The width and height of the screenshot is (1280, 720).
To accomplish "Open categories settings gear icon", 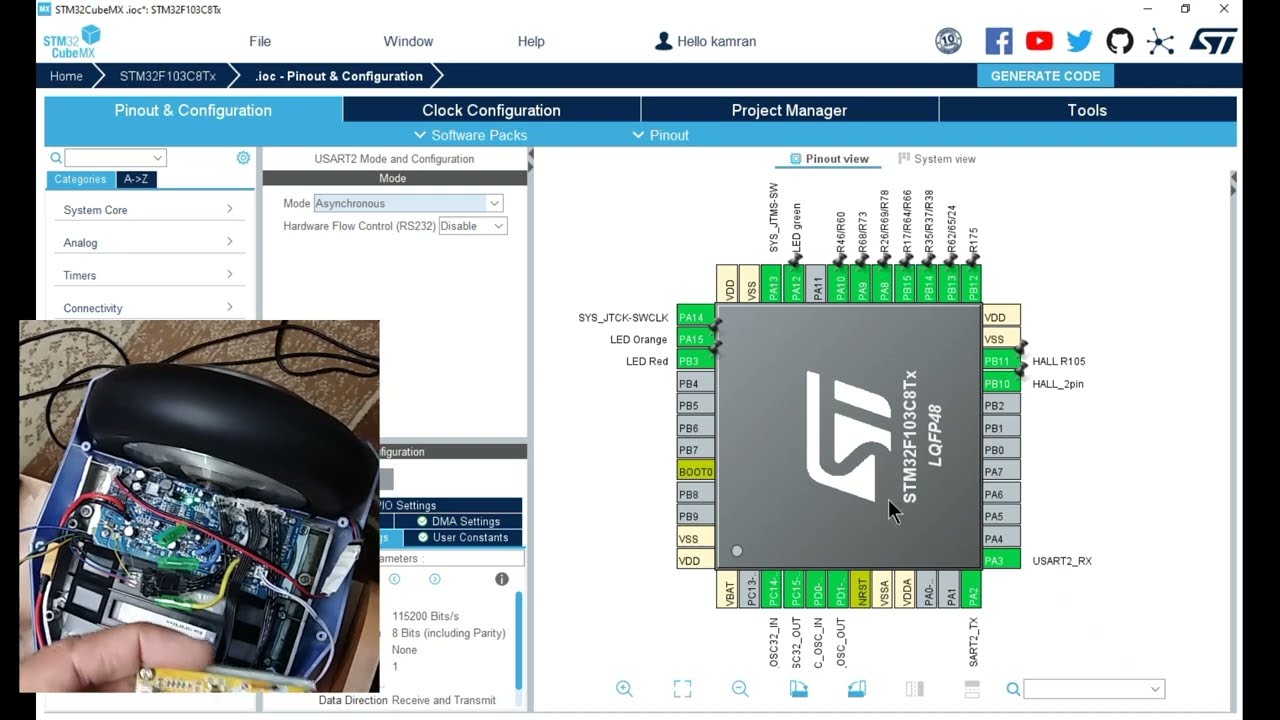I will point(243,158).
